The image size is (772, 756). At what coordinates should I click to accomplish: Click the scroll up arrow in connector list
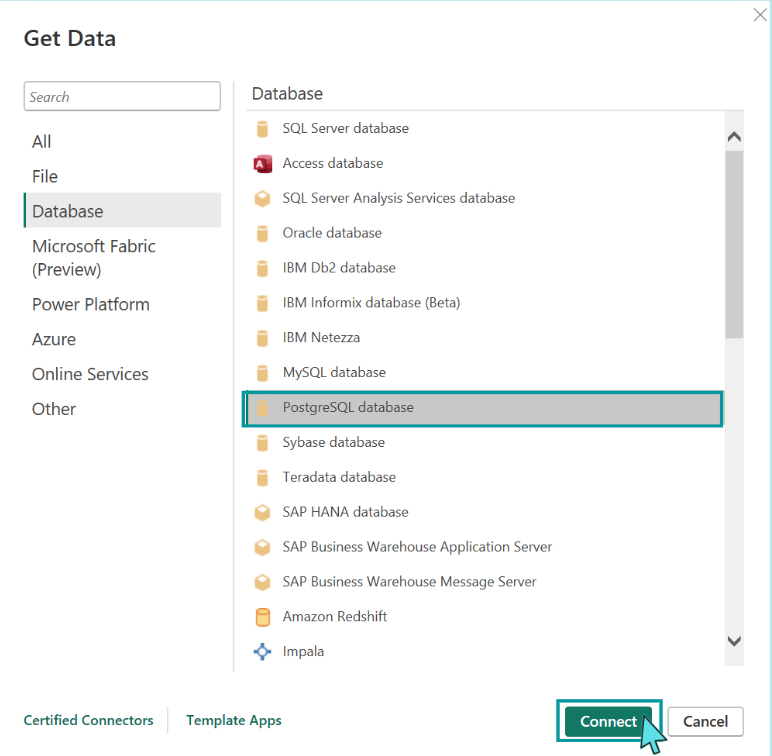734,136
